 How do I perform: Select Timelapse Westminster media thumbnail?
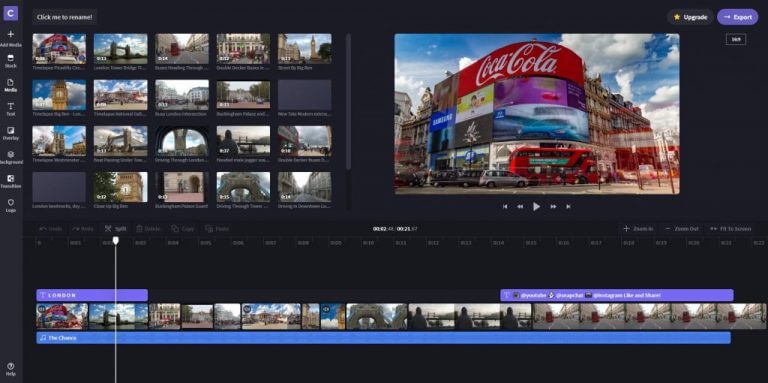(x=59, y=141)
